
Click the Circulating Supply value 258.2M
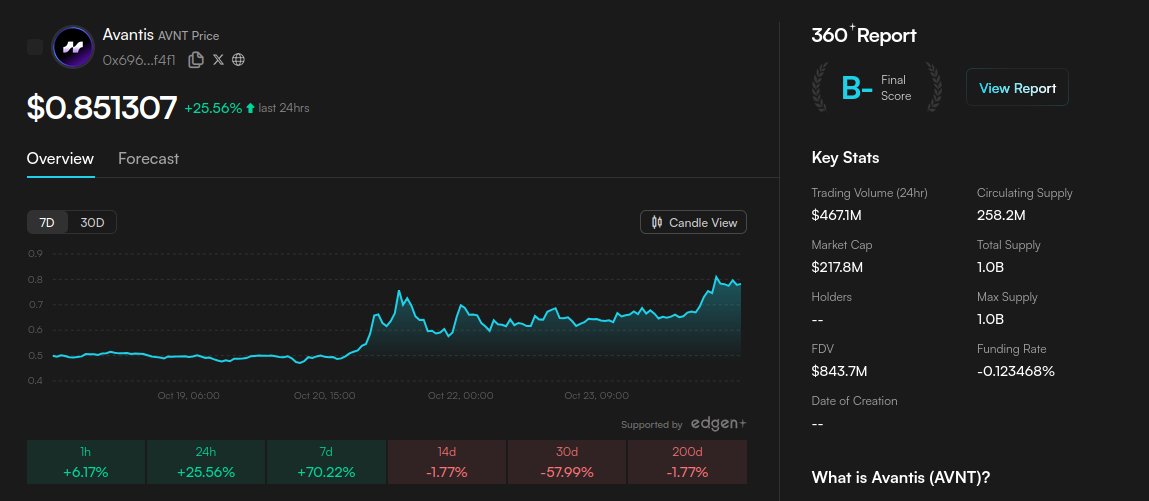click(1001, 215)
